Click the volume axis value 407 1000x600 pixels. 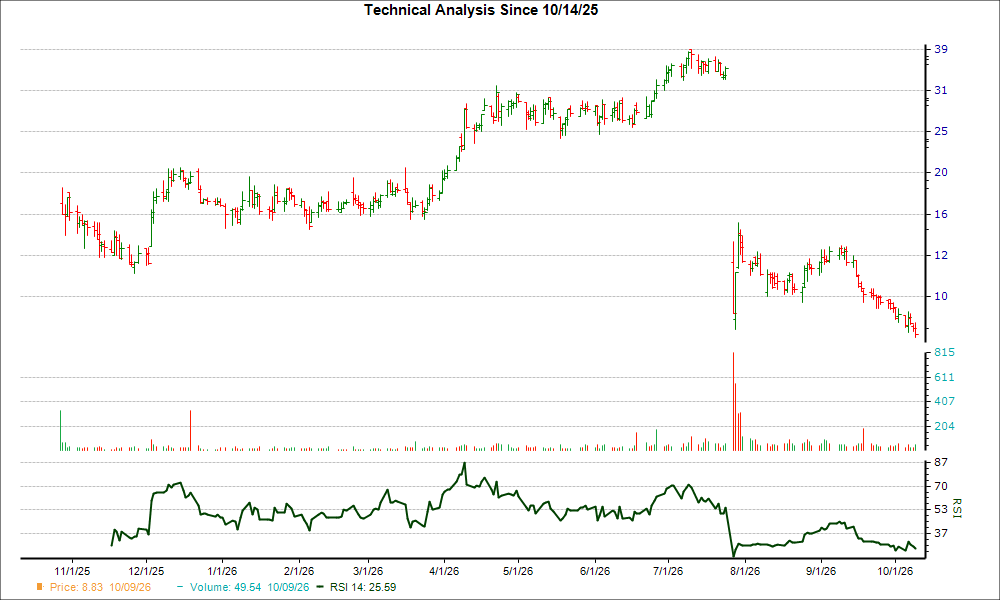coord(944,401)
